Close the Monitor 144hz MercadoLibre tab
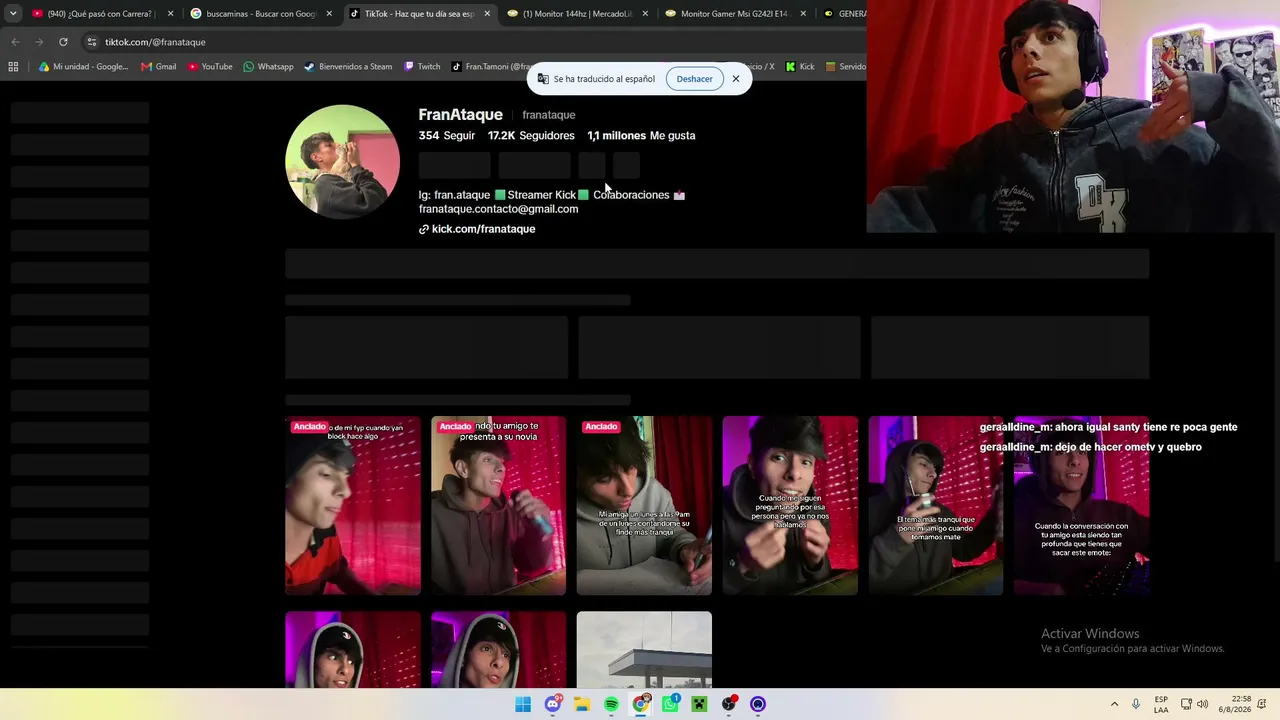1280x720 pixels. pyautogui.click(x=645, y=14)
